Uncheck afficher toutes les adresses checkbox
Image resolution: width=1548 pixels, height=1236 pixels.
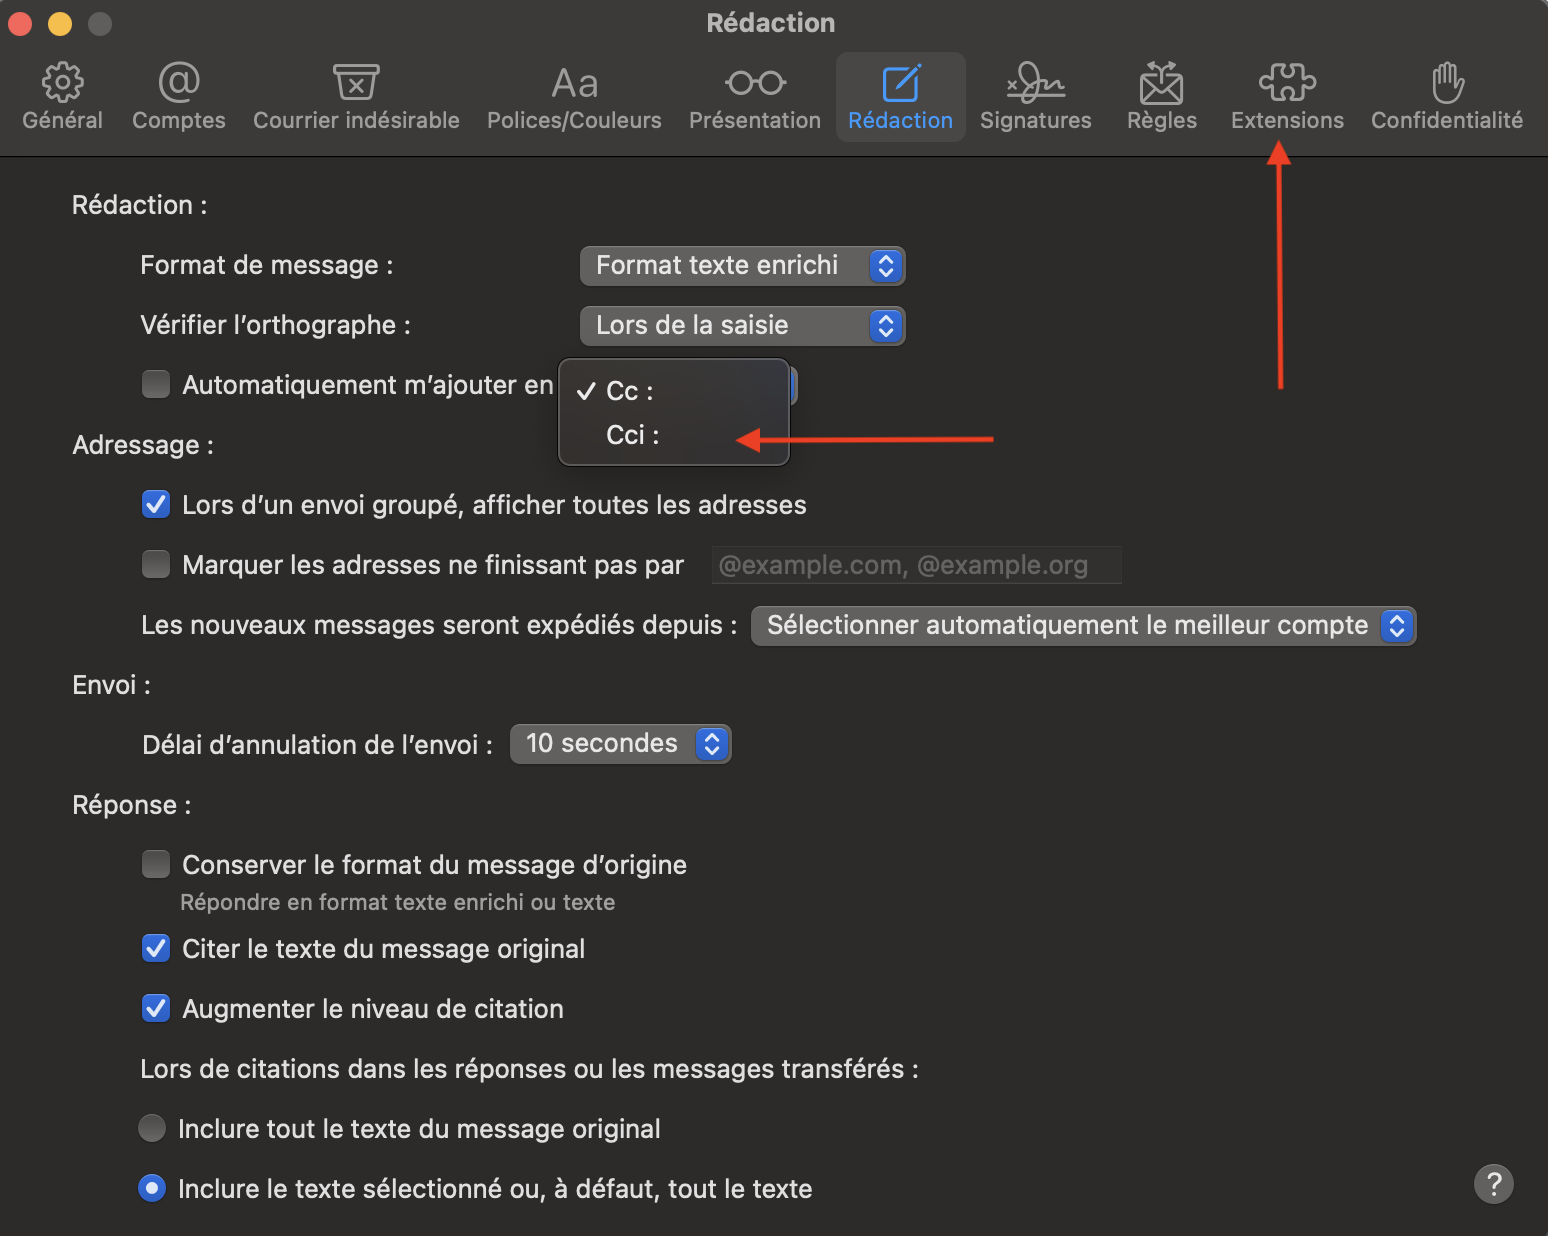coord(156,505)
